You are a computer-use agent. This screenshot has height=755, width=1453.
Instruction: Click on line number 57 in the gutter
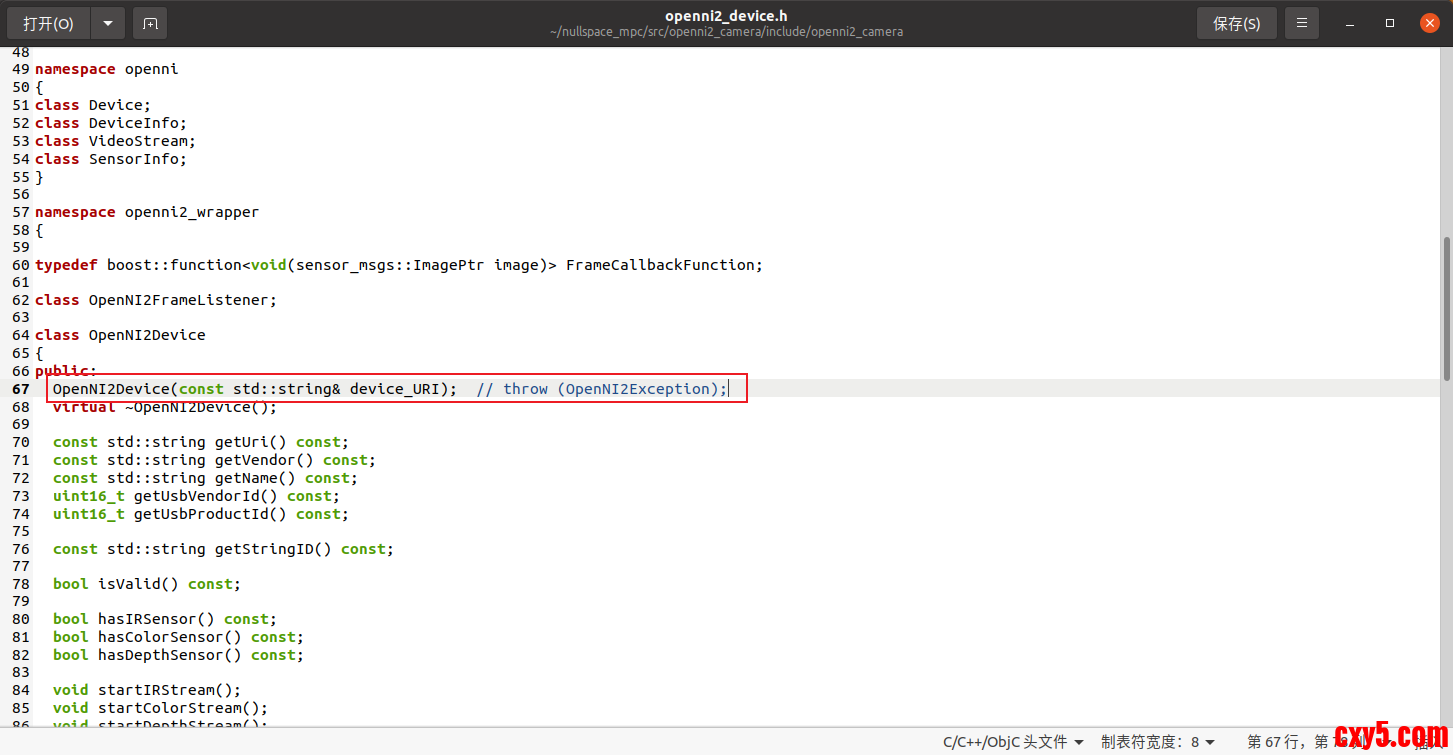21,212
